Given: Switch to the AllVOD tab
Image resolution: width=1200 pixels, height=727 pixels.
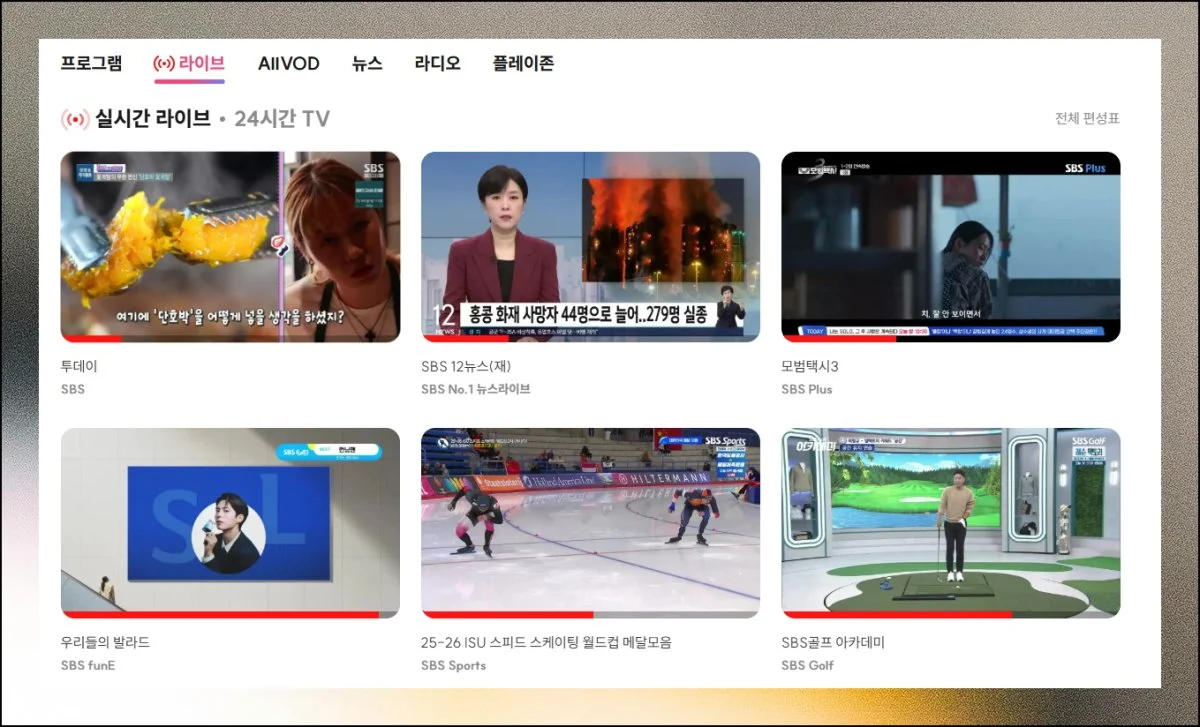Looking at the screenshot, I should (288, 64).
